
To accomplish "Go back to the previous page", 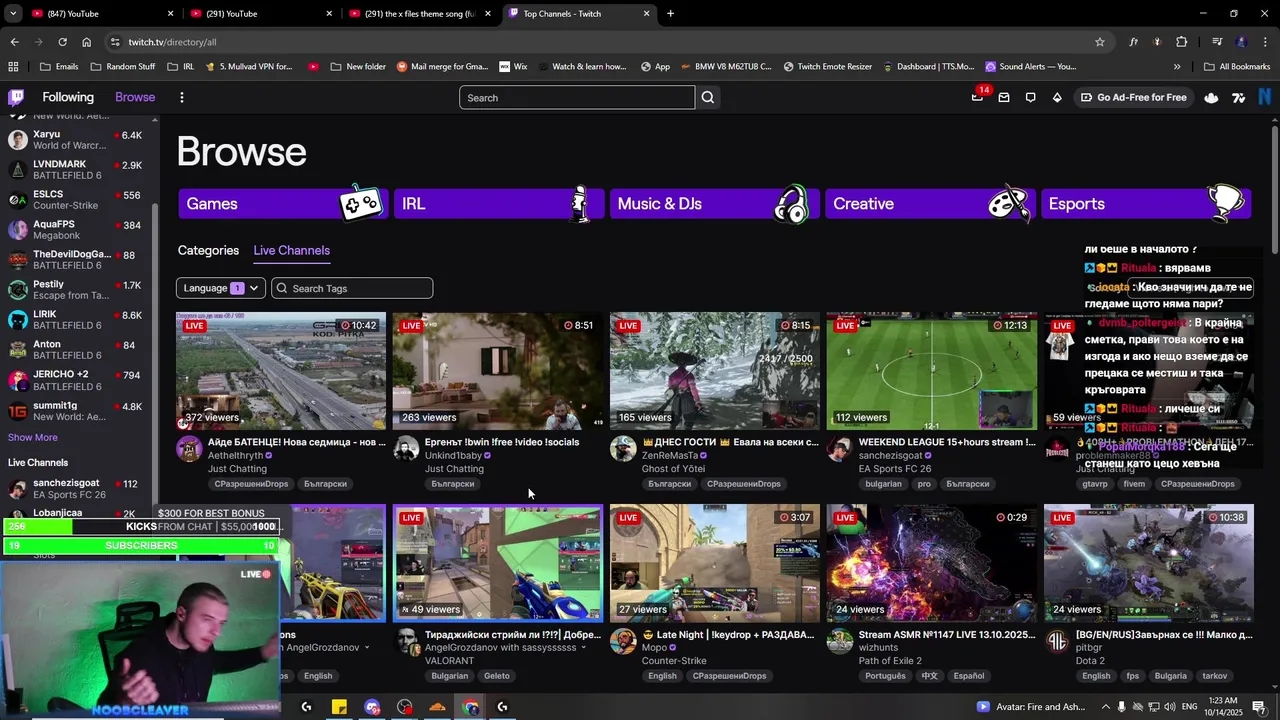I will (x=14, y=42).
